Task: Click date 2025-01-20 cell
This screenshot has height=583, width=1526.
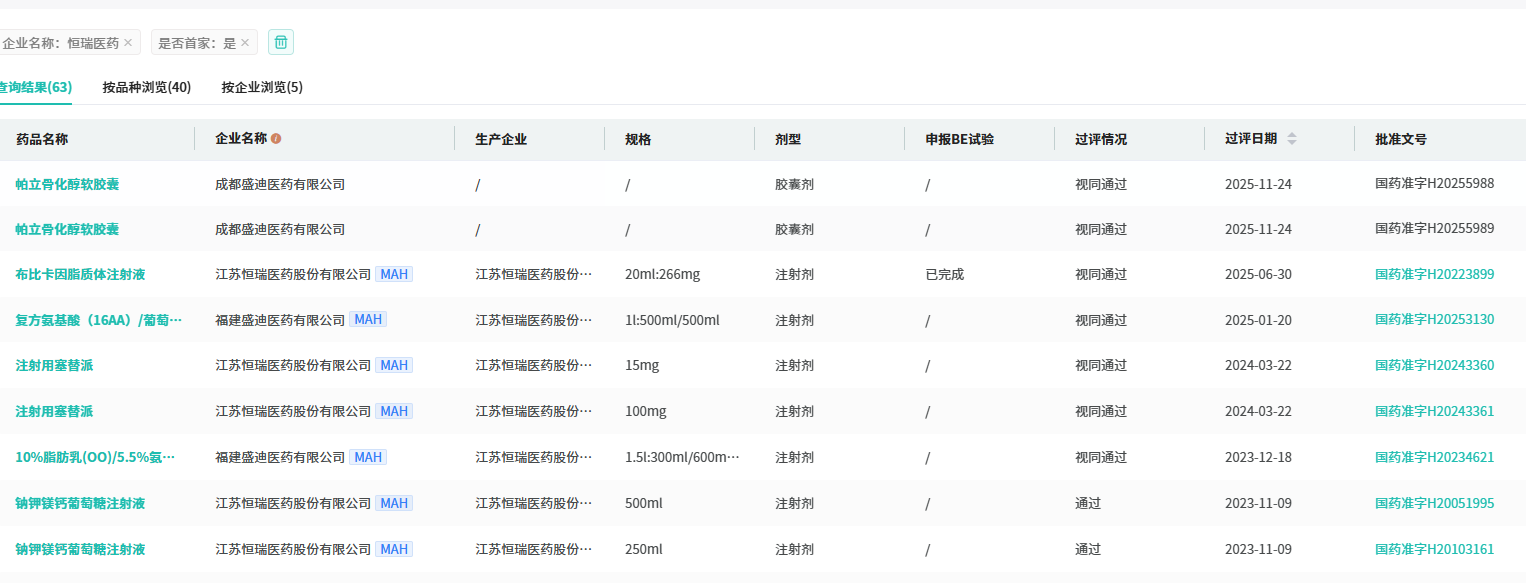Action: [x=1258, y=320]
